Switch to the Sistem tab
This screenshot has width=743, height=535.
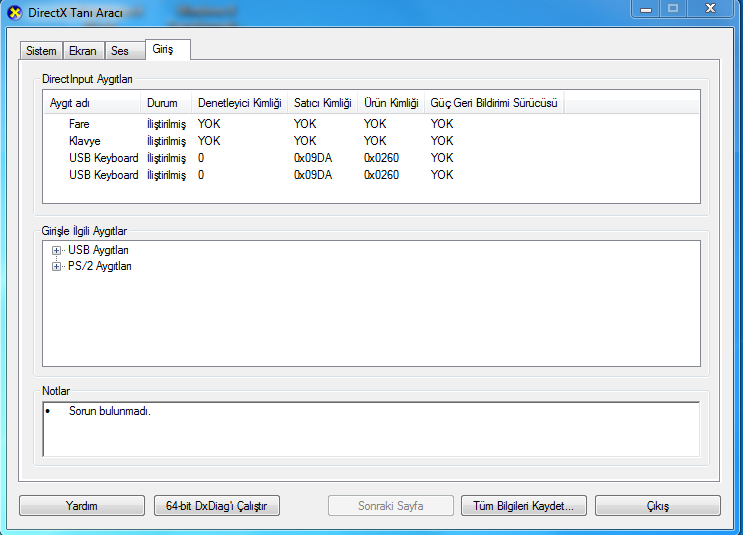(41, 51)
